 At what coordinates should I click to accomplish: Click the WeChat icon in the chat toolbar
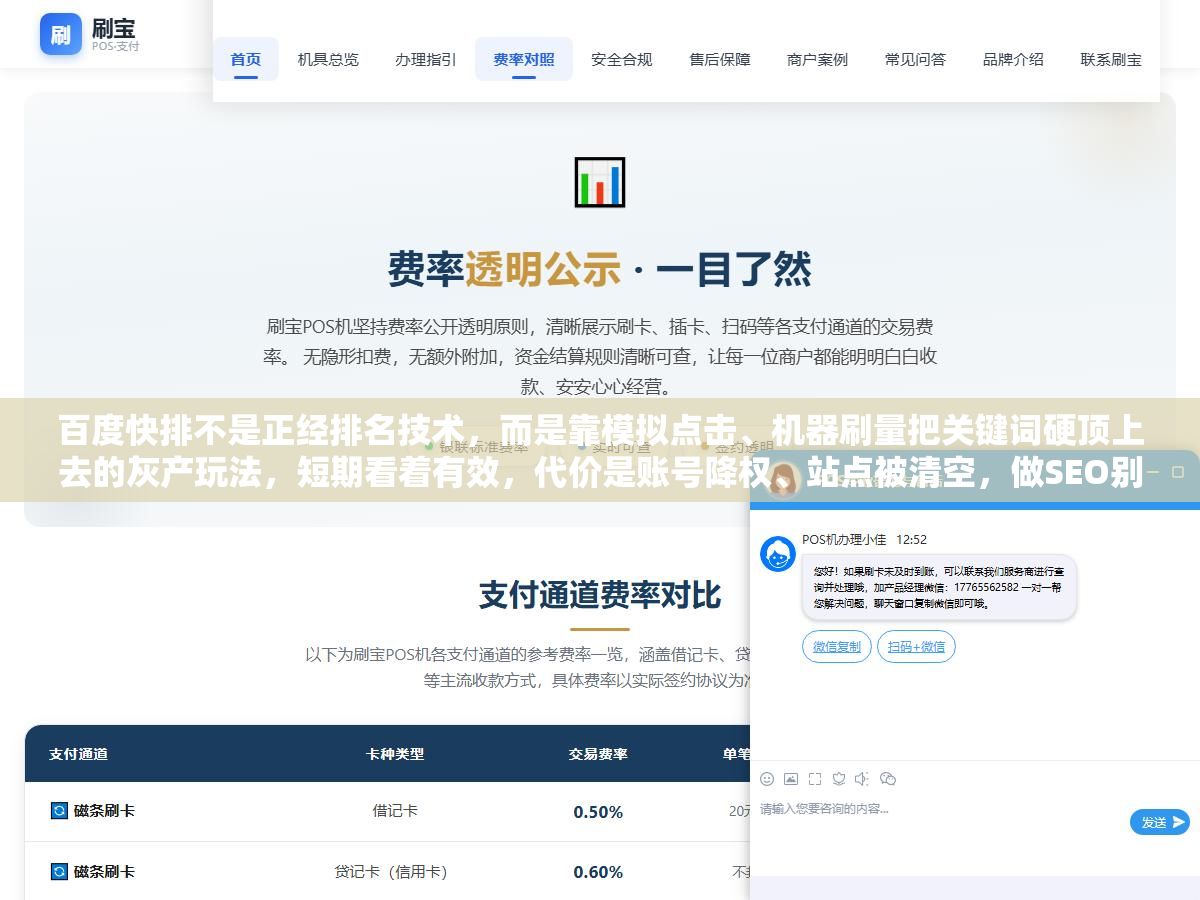tap(888, 778)
